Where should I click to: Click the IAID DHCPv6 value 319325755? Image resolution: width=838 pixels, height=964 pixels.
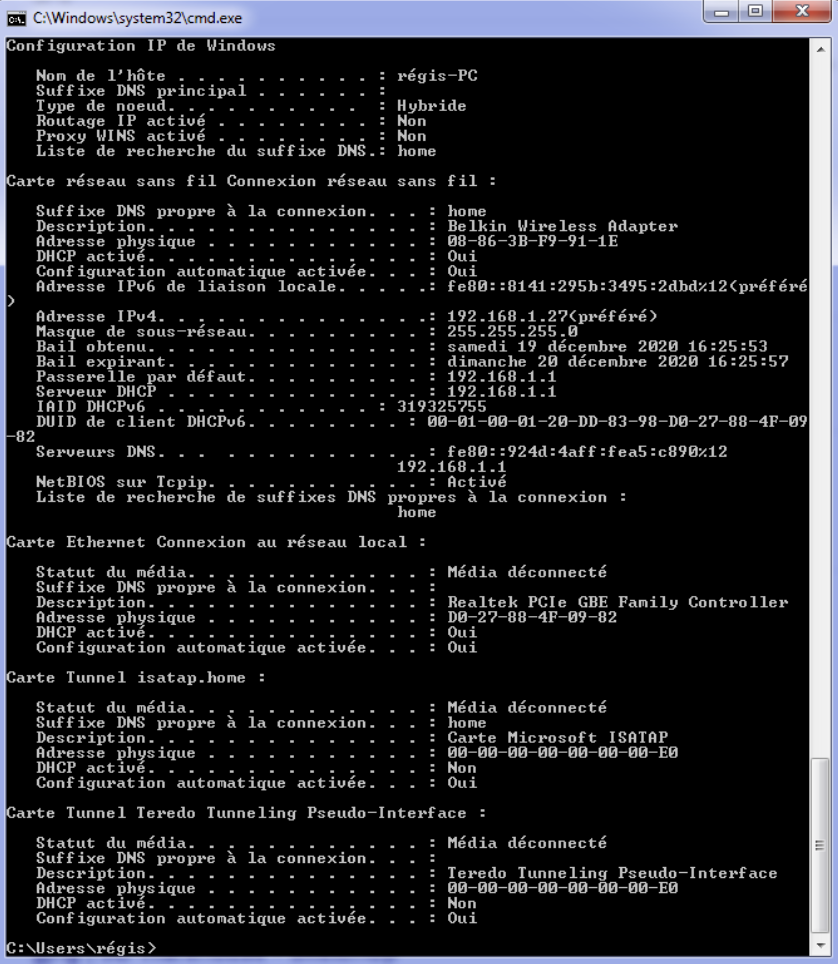(x=441, y=406)
